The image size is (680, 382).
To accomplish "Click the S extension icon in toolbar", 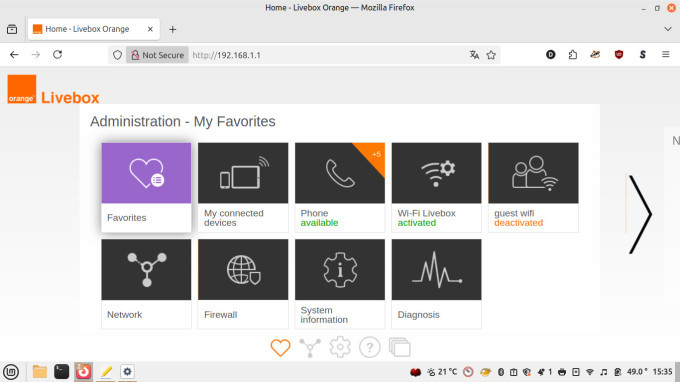I will click(642, 55).
